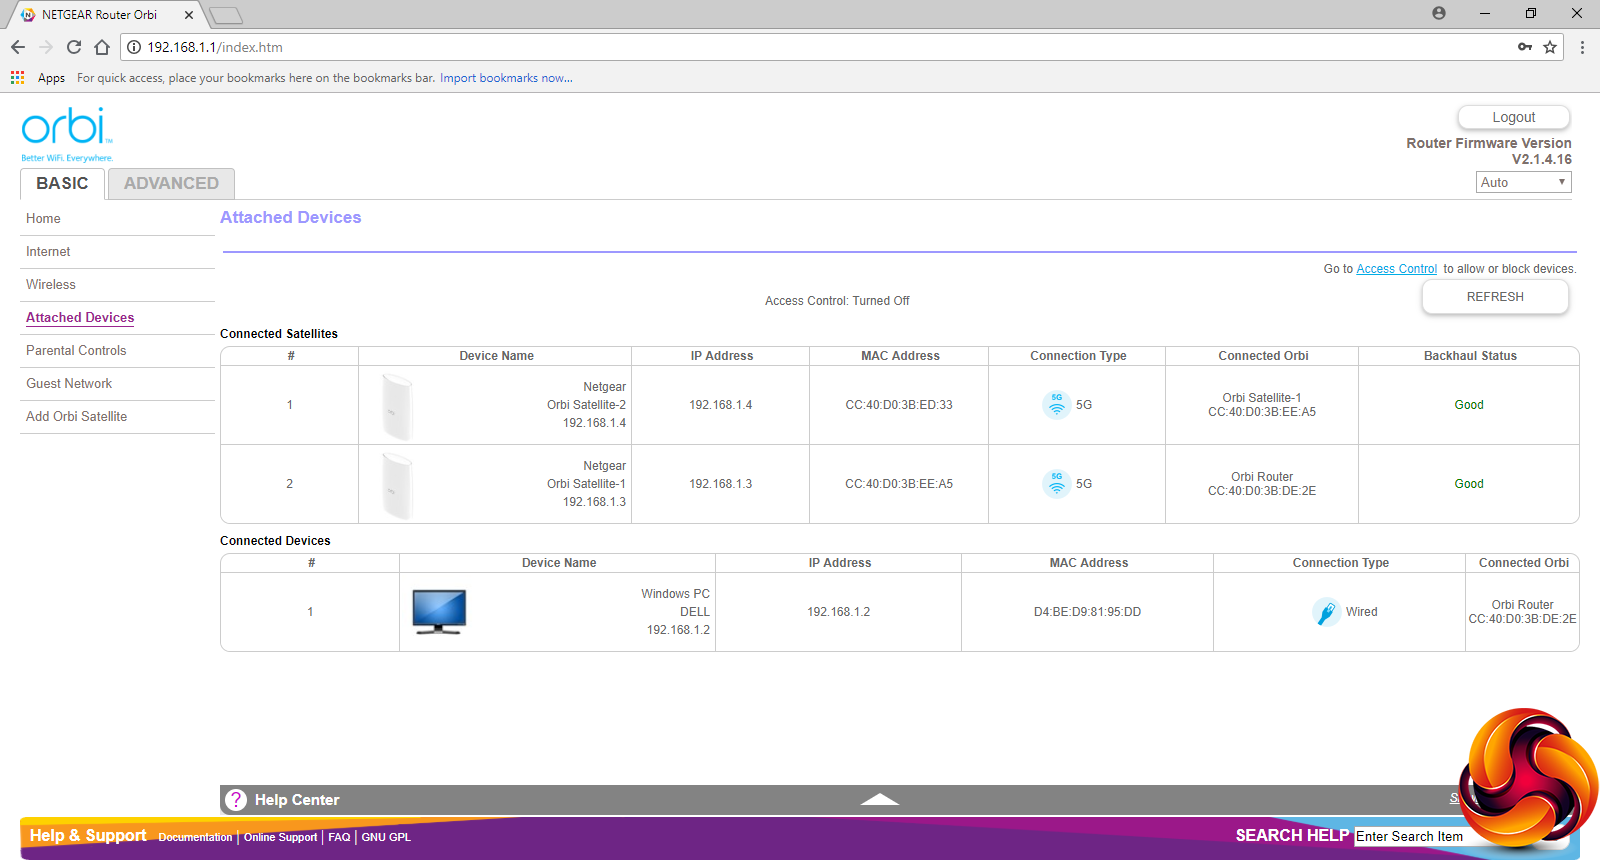
Task: Open the Auto language dropdown
Action: coord(1523,182)
